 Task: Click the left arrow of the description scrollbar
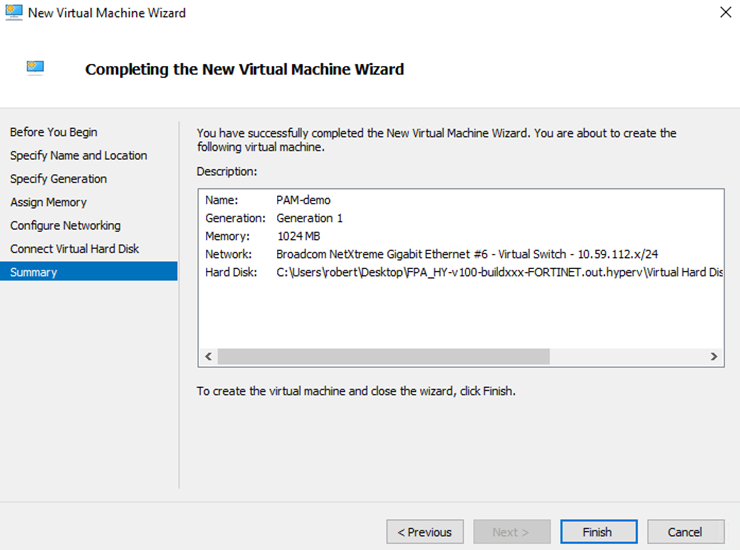click(208, 356)
